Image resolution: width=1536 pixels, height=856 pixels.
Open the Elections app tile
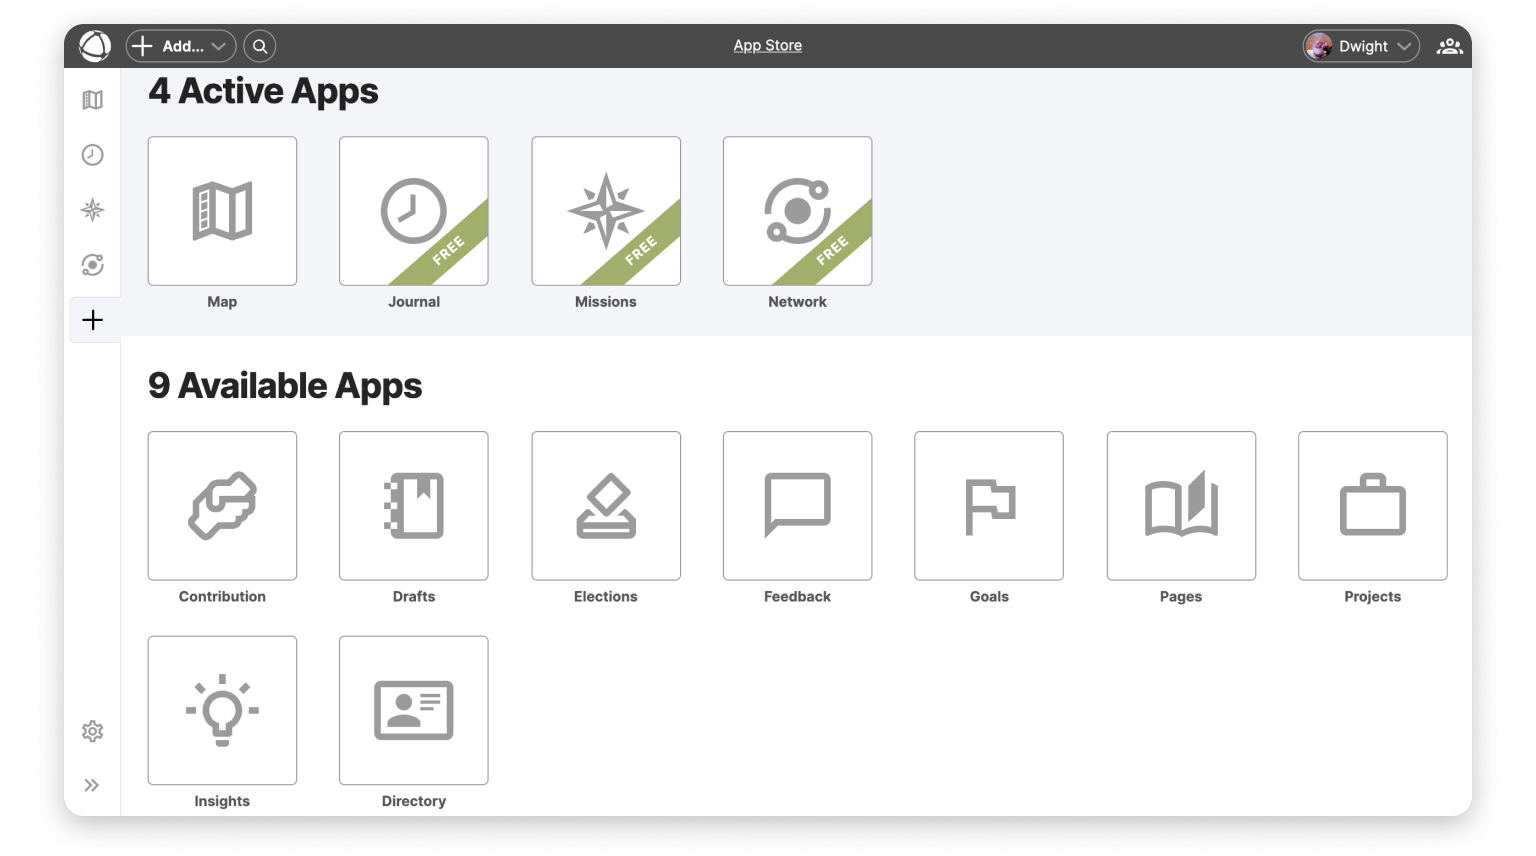click(x=606, y=506)
